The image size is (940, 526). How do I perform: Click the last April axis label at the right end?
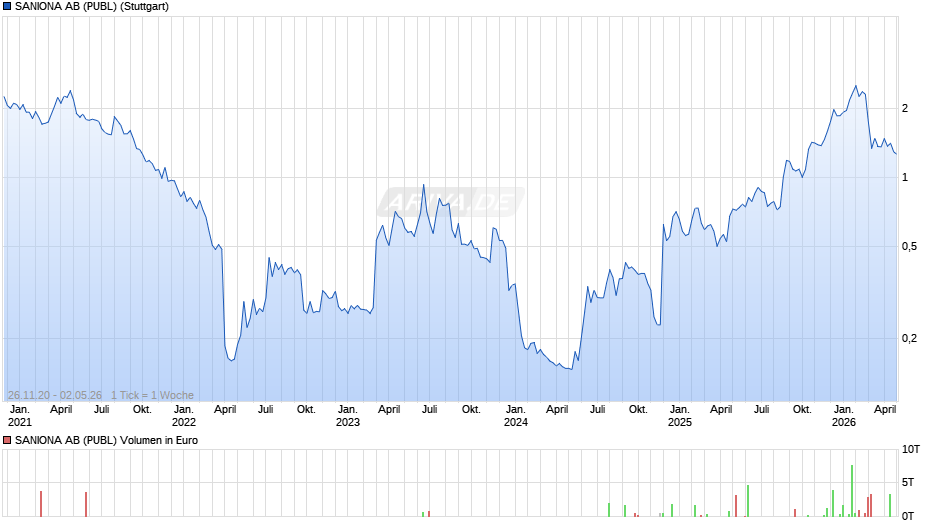click(x=885, y=409)
